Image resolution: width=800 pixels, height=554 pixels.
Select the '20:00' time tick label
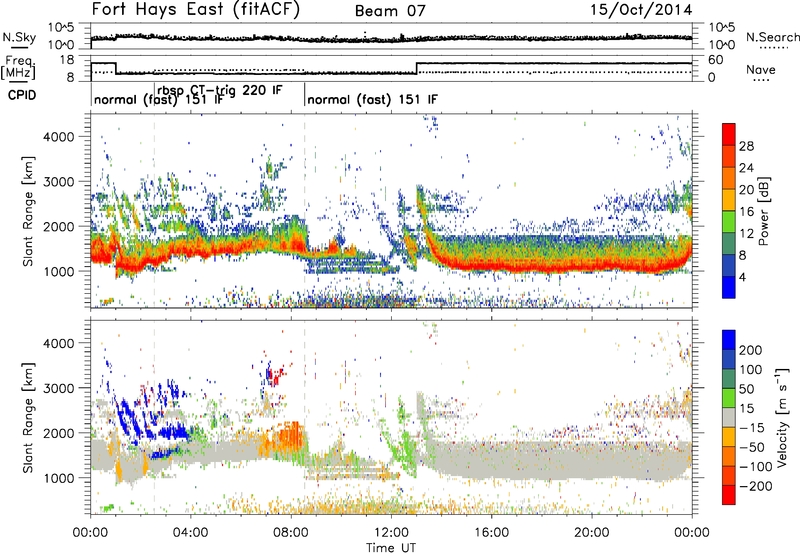[592, 533]
